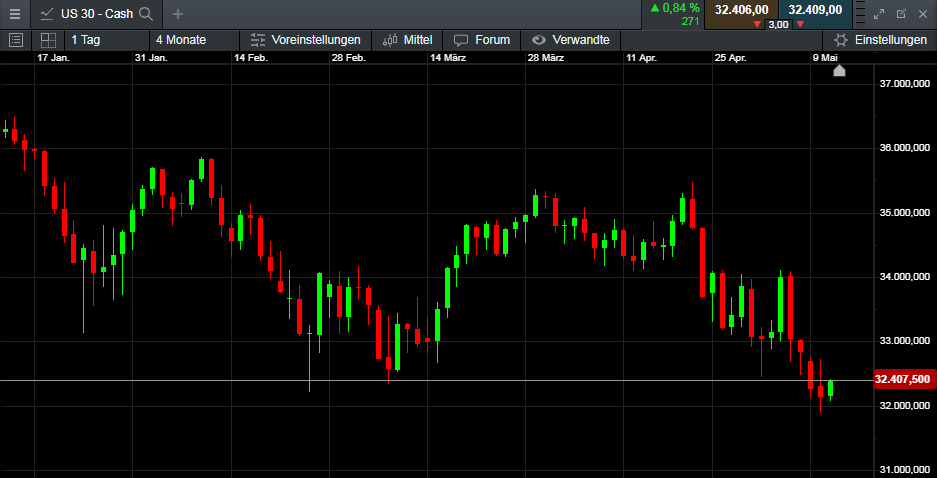Open the list panel icon
937x478 pixels.
coord(15,40)
